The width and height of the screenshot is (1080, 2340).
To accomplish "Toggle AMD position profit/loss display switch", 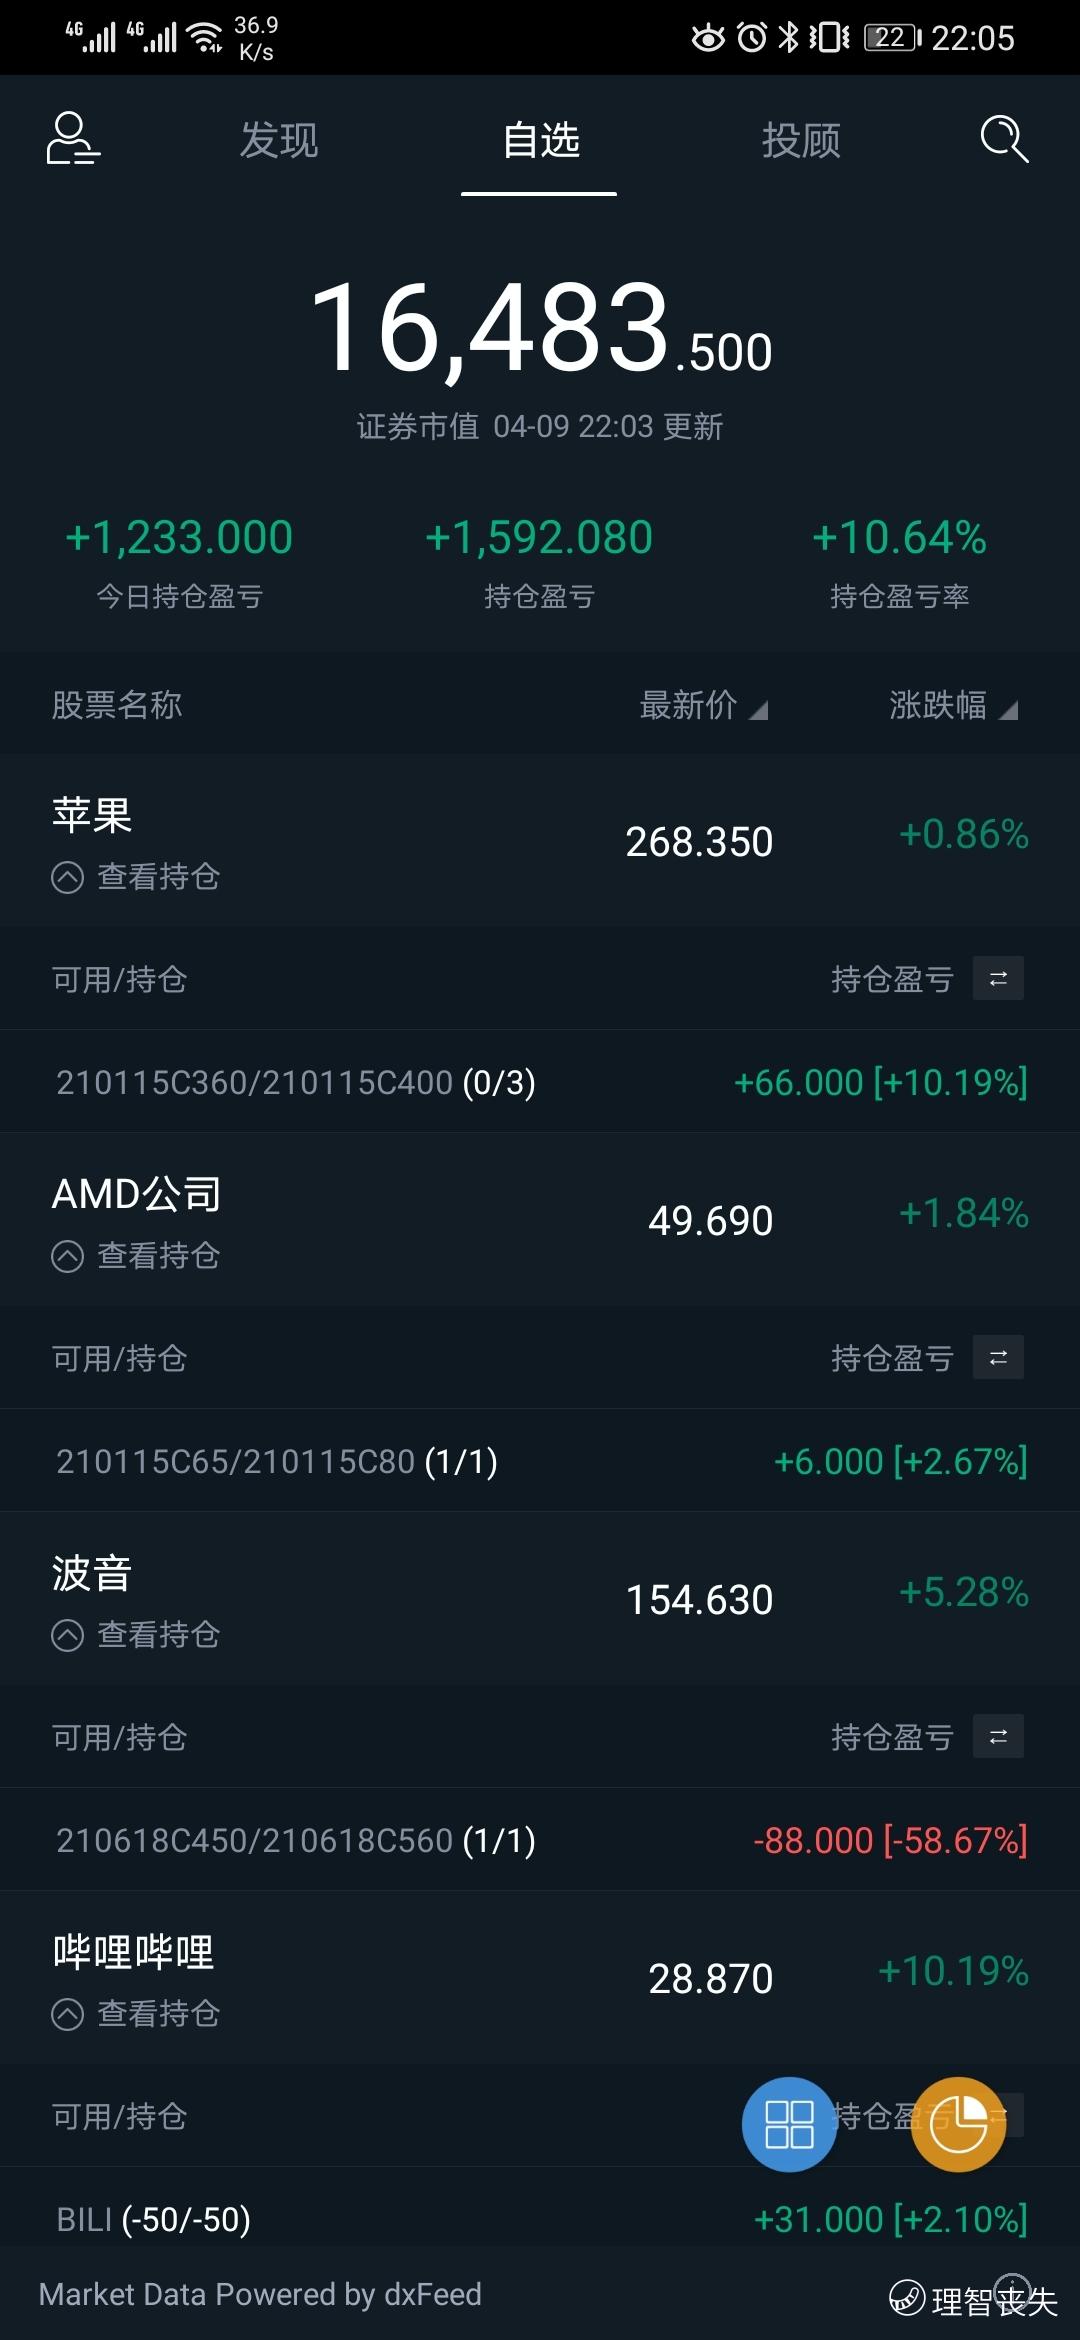I will [x=998, y=1357].
